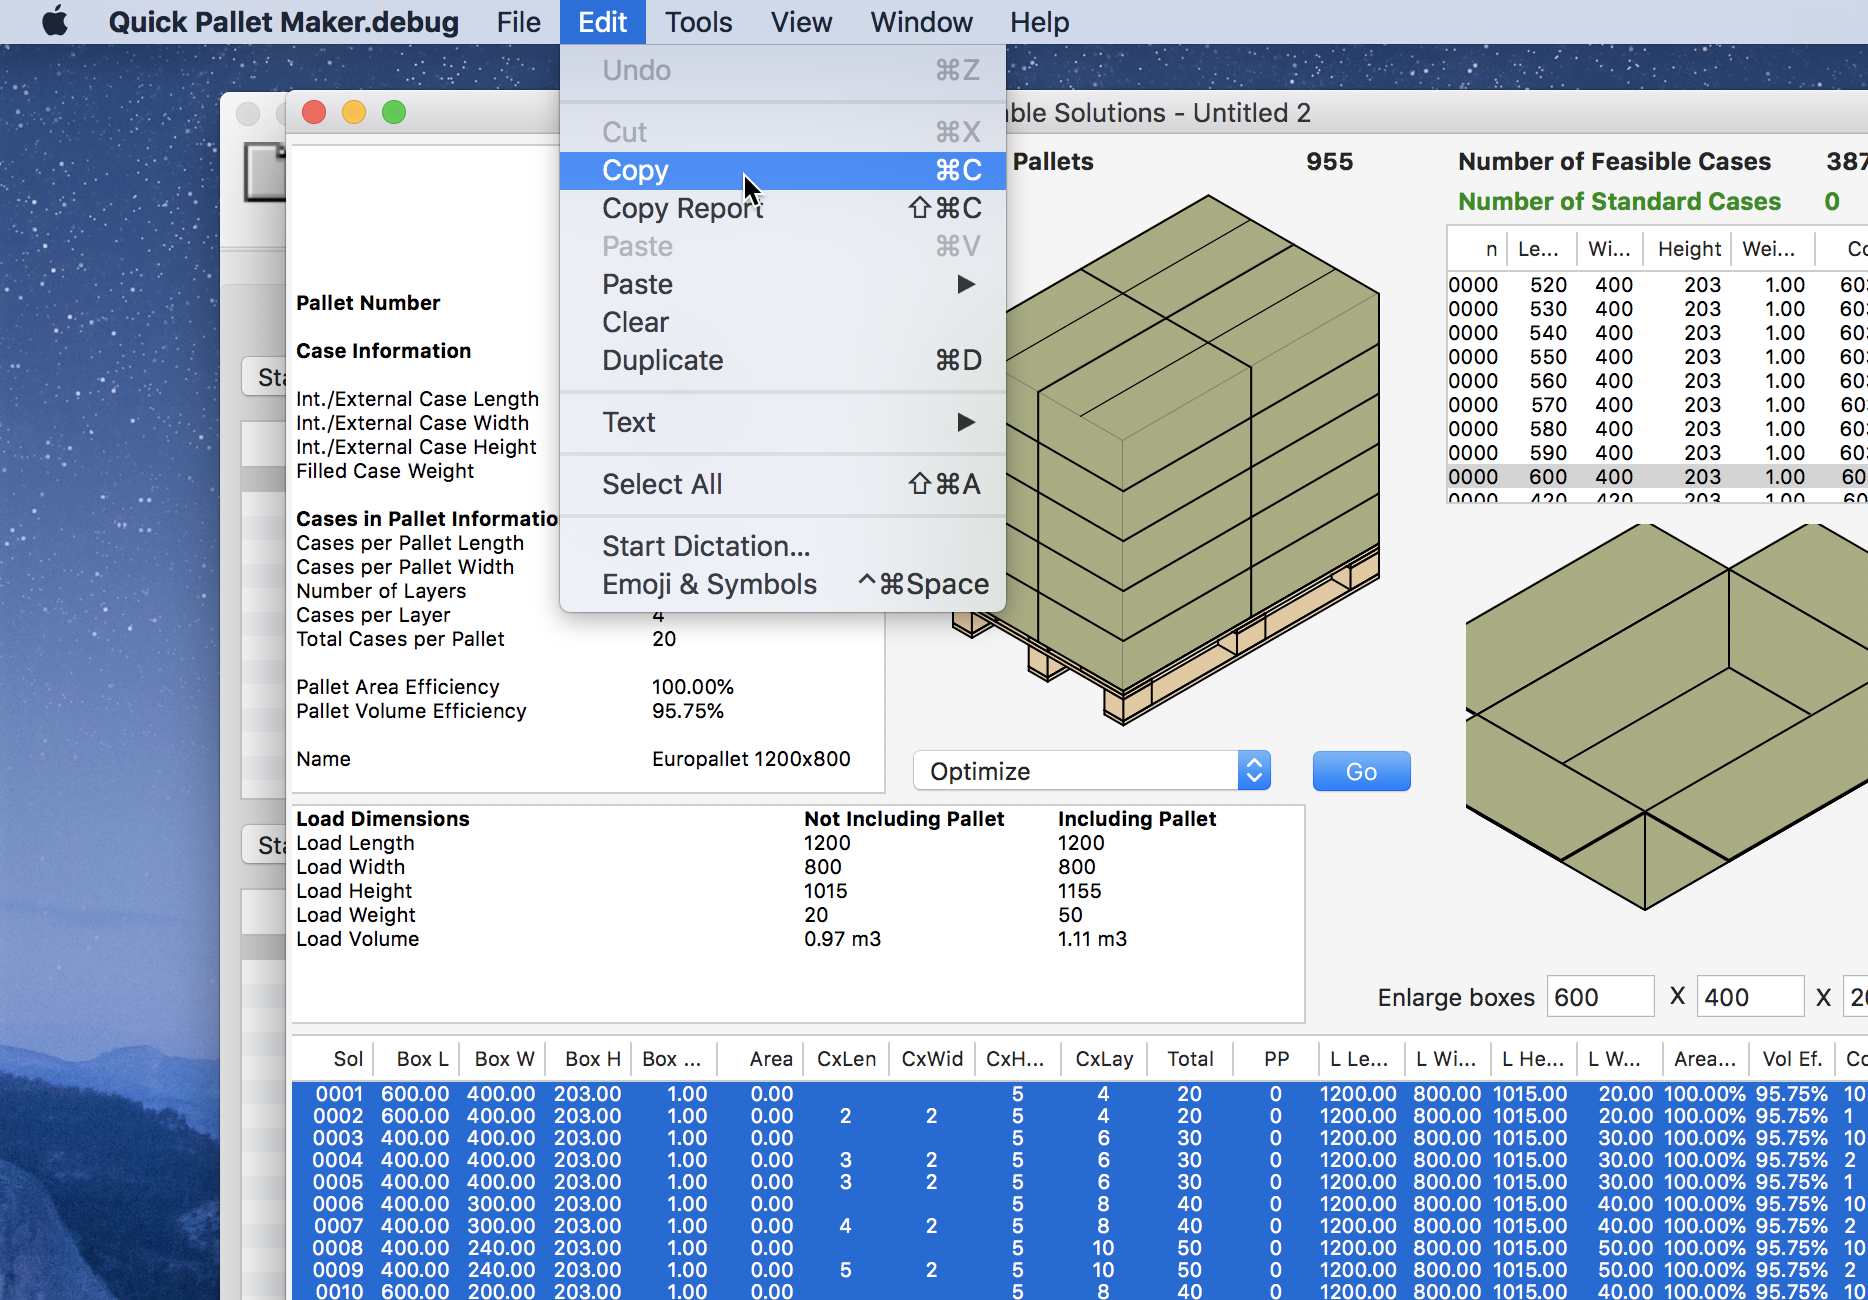Open the Tools menu
The height and width of the screenshot is (1300, 1868).
click(x=698, y=21)
